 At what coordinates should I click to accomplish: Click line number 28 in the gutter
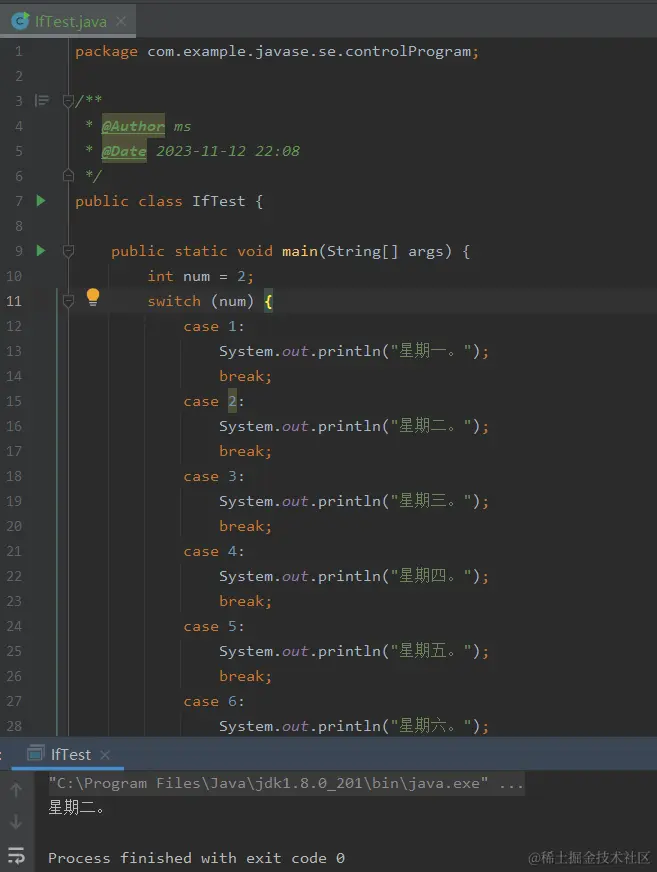(14, 726)
